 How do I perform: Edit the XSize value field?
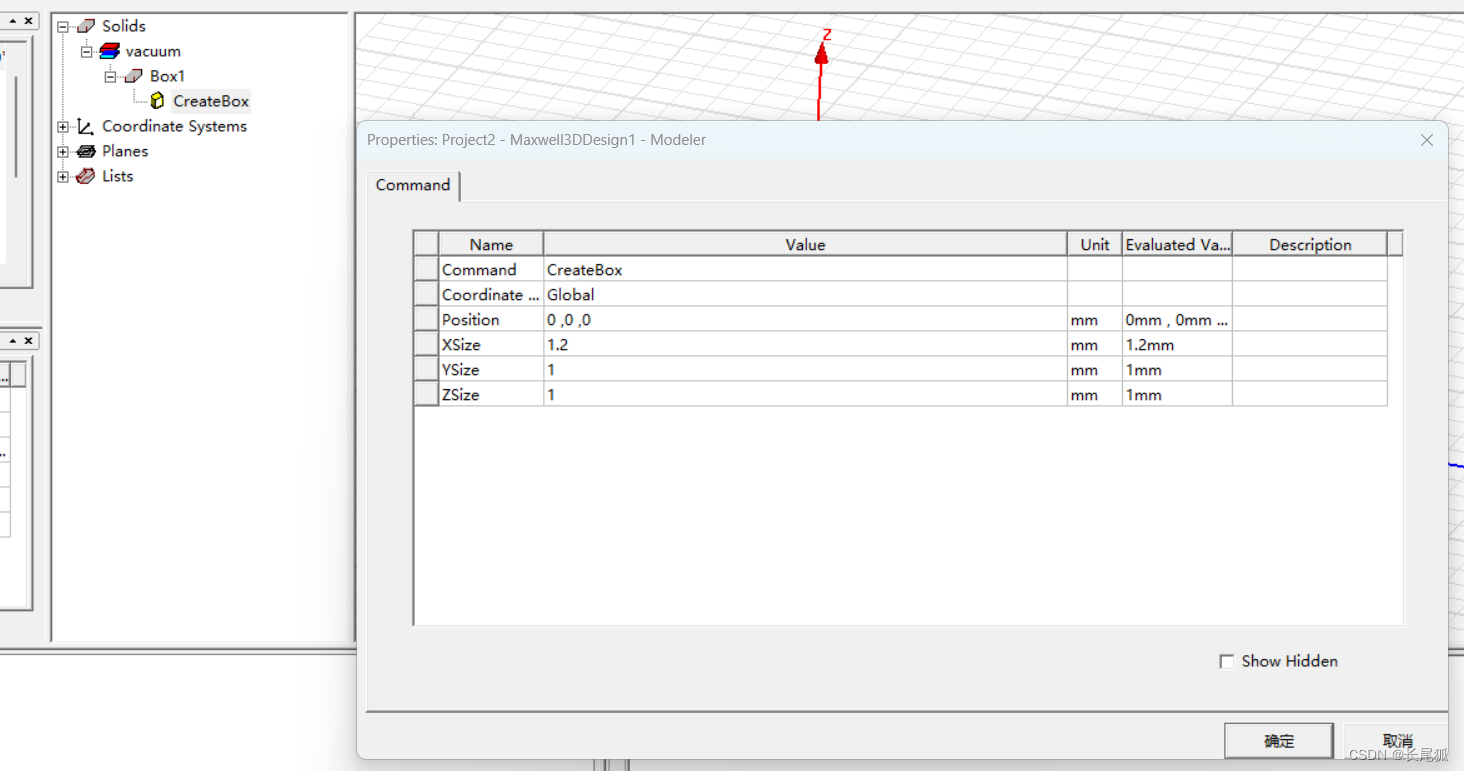(804, 345)
